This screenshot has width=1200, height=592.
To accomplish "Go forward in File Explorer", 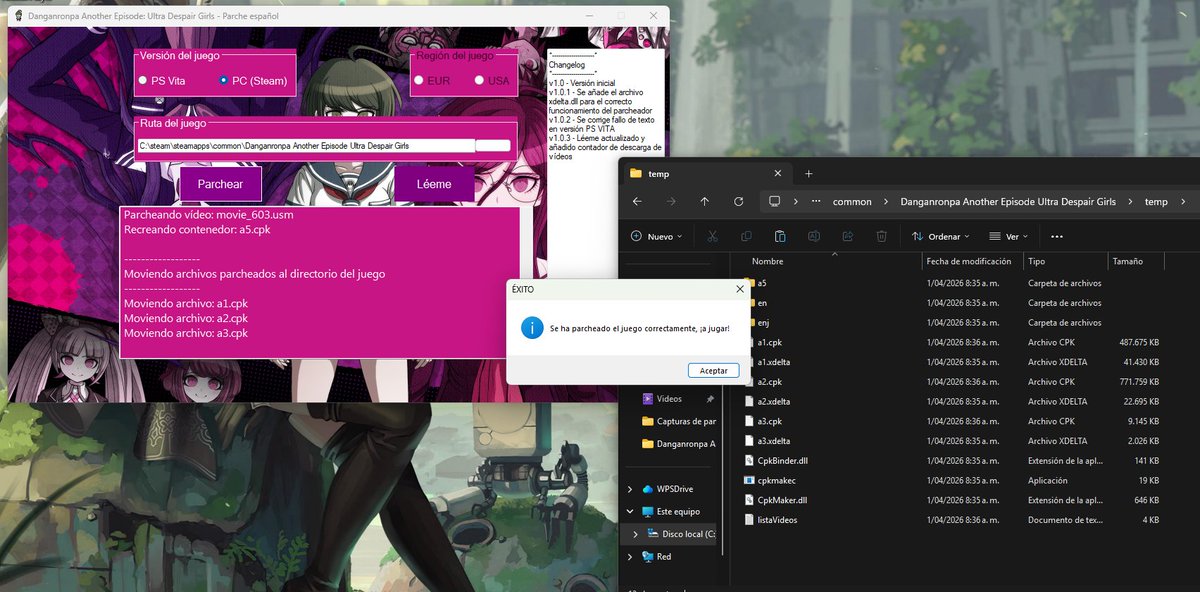I will [671, 201].
